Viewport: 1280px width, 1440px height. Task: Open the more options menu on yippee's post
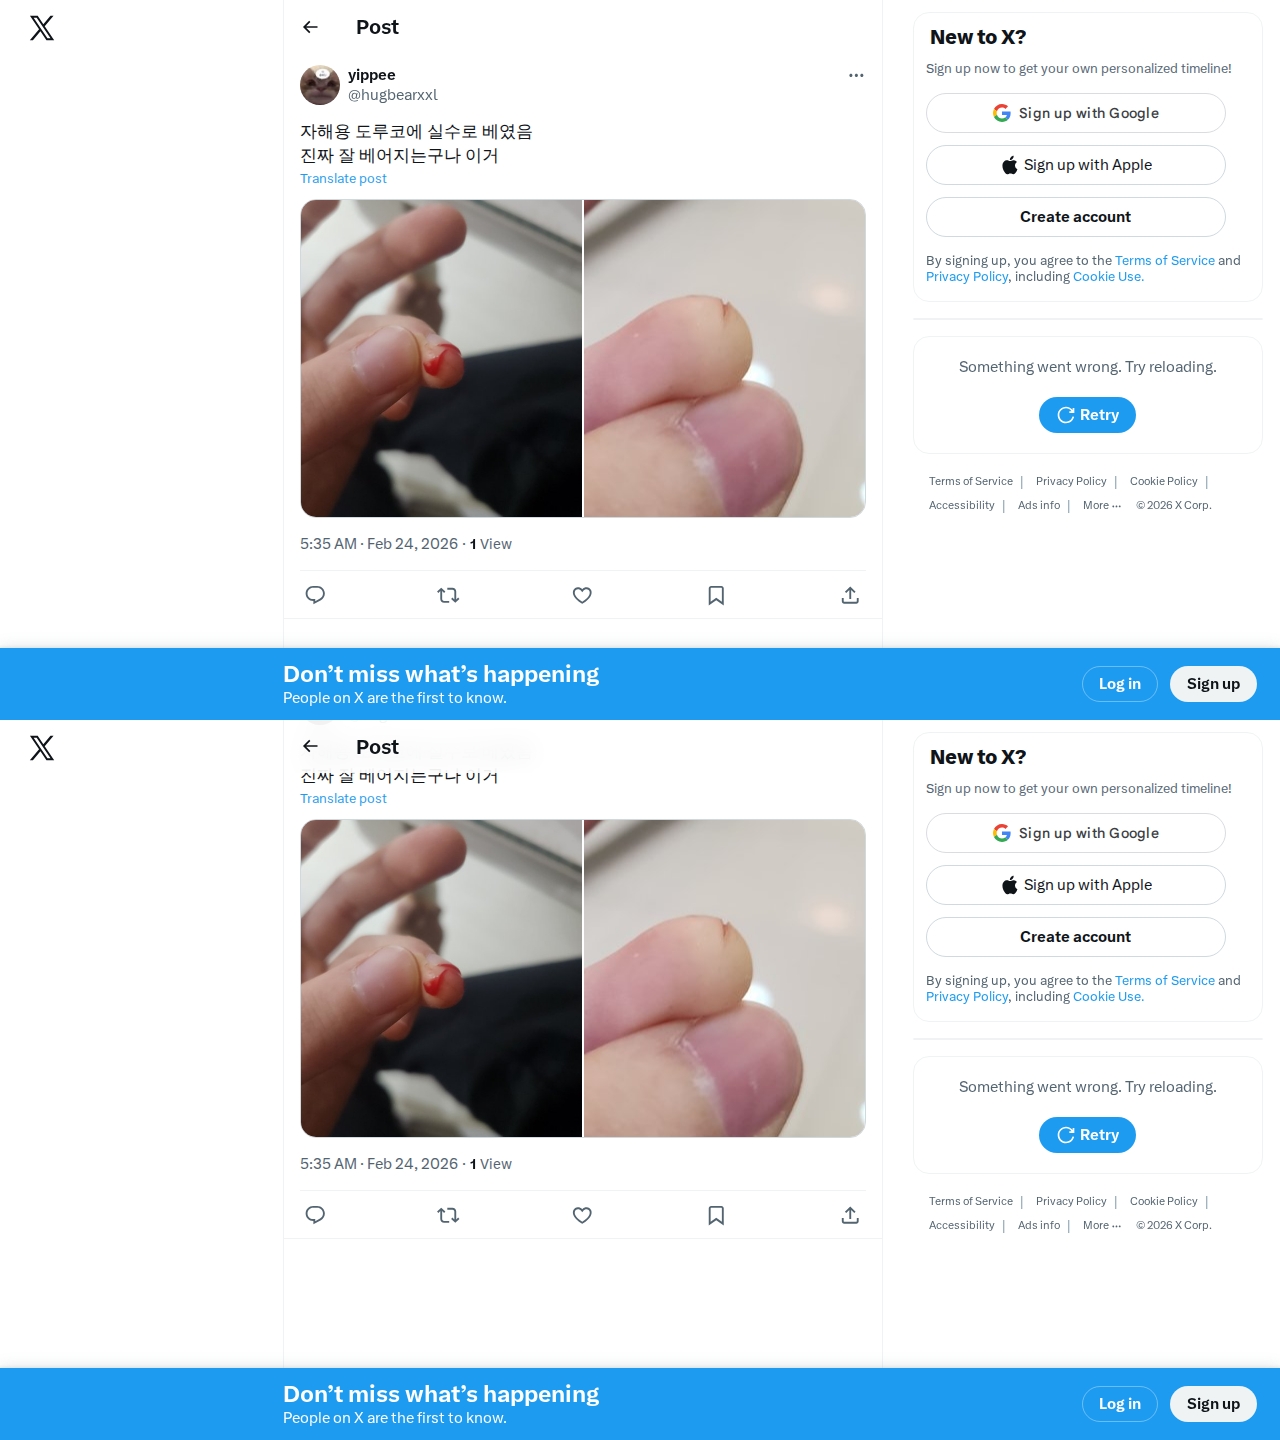[856, 75]
